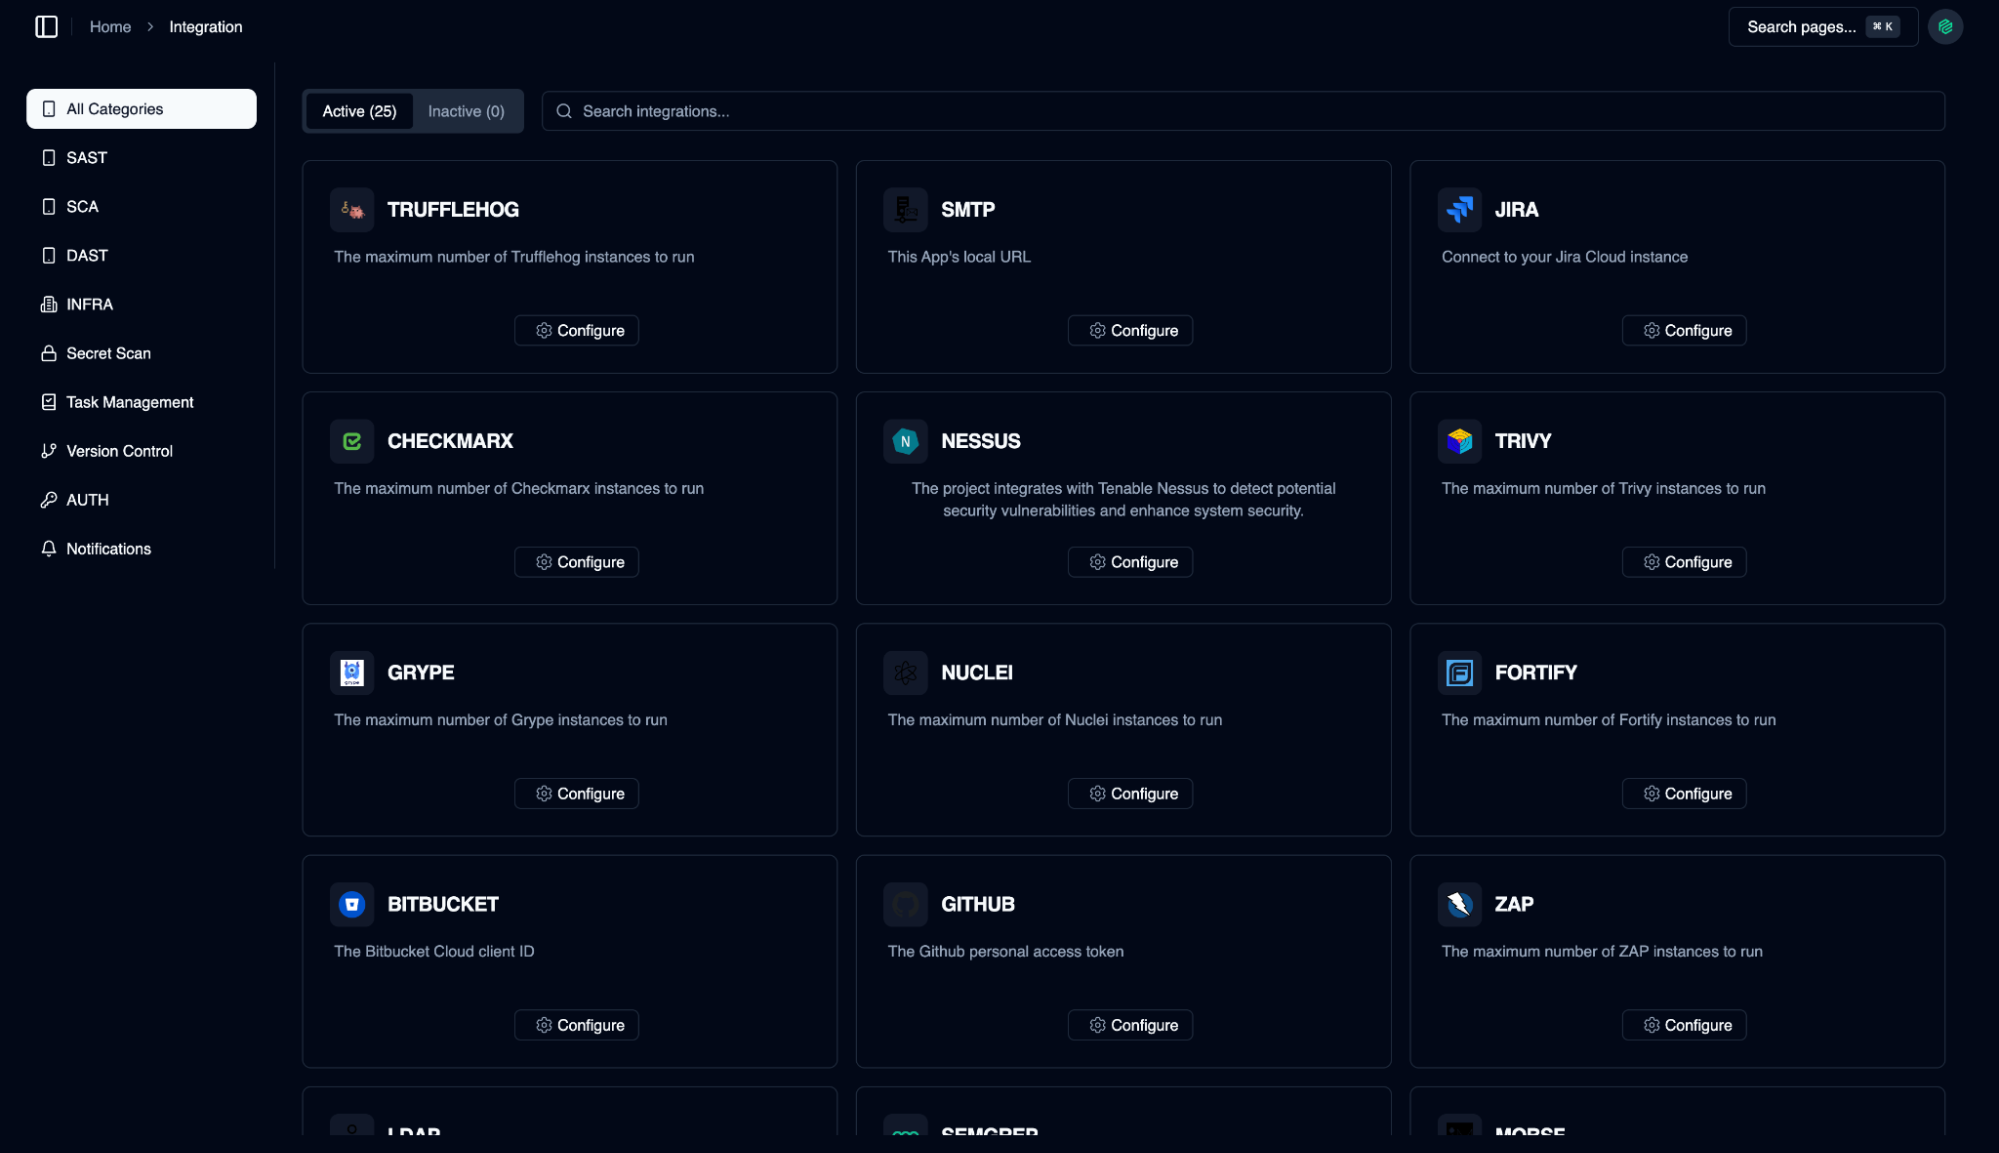Open the user avatar icon

click(x=1945, y=27)
